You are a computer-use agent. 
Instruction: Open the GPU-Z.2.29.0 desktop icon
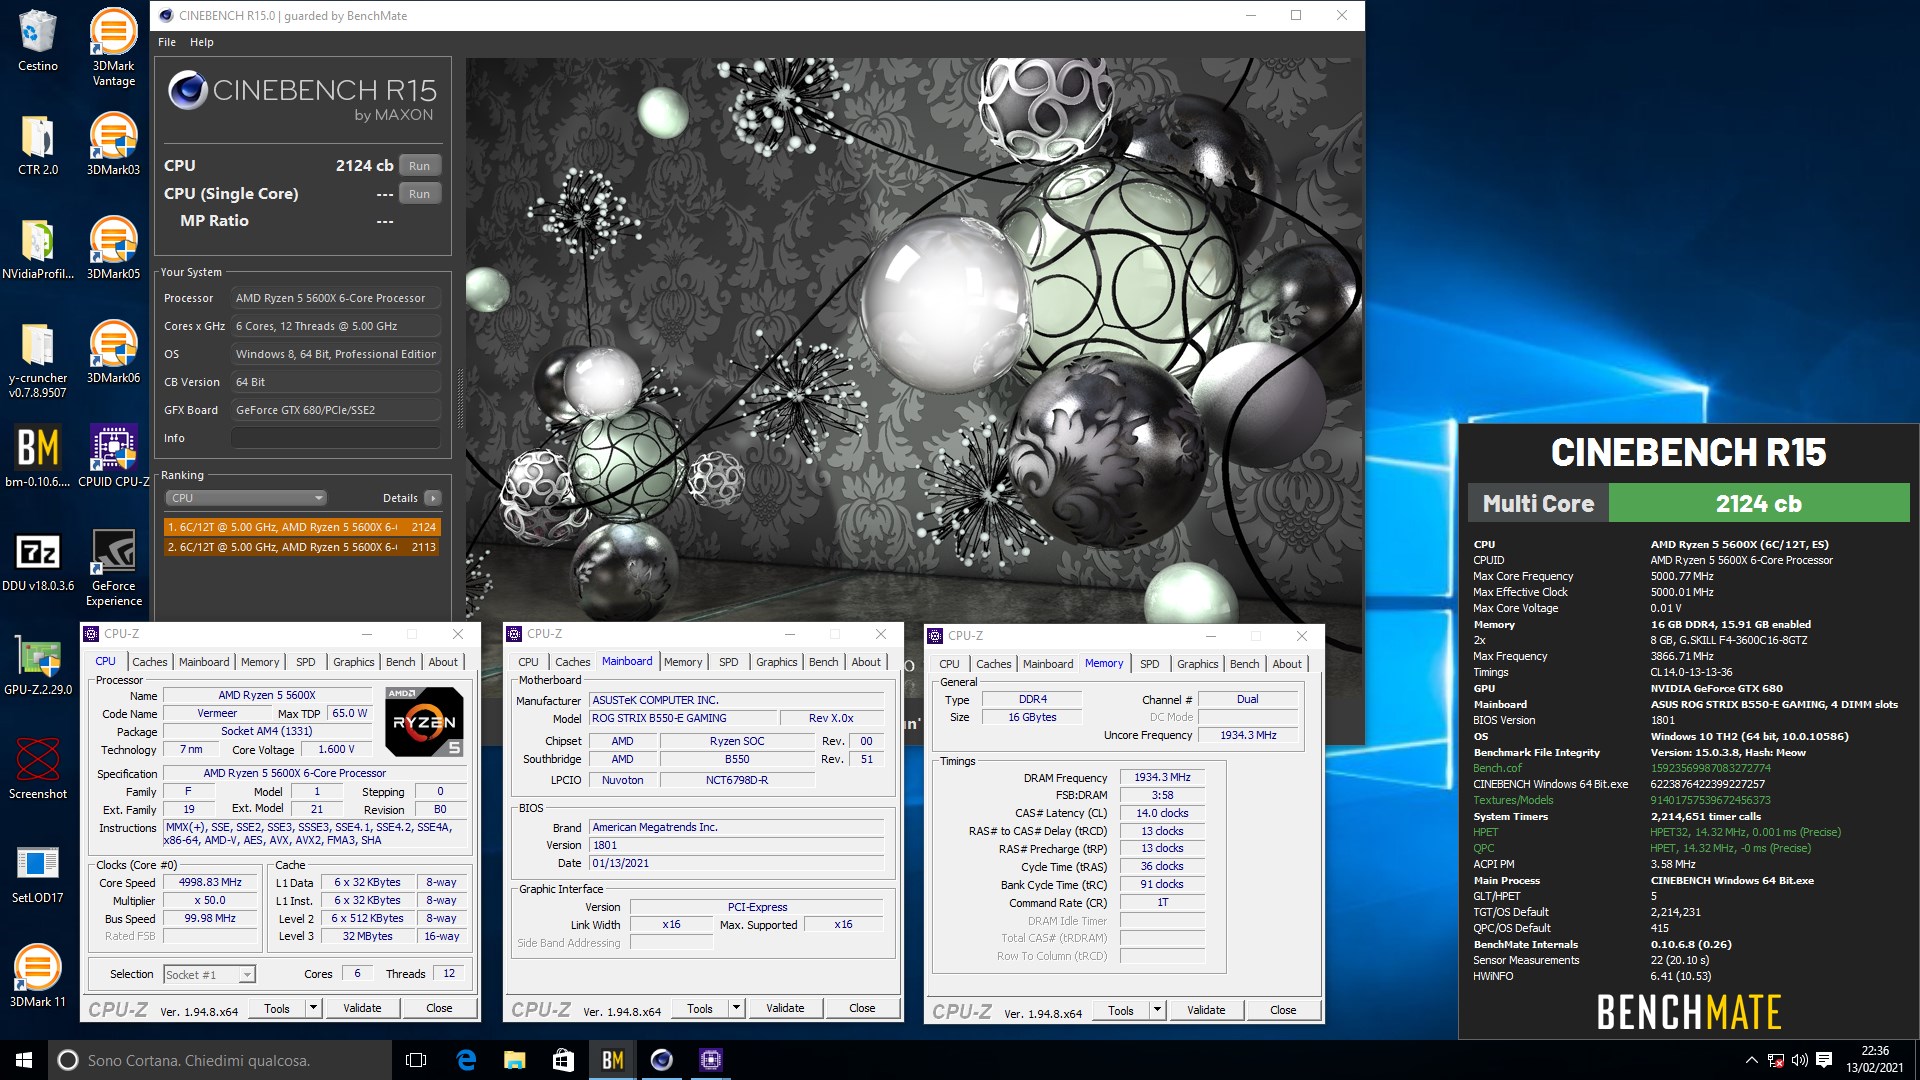[x=37, y=666]
